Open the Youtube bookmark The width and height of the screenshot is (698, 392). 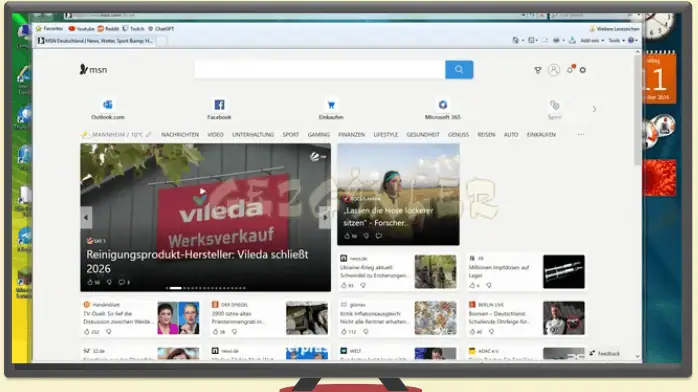tap(81, 28)
